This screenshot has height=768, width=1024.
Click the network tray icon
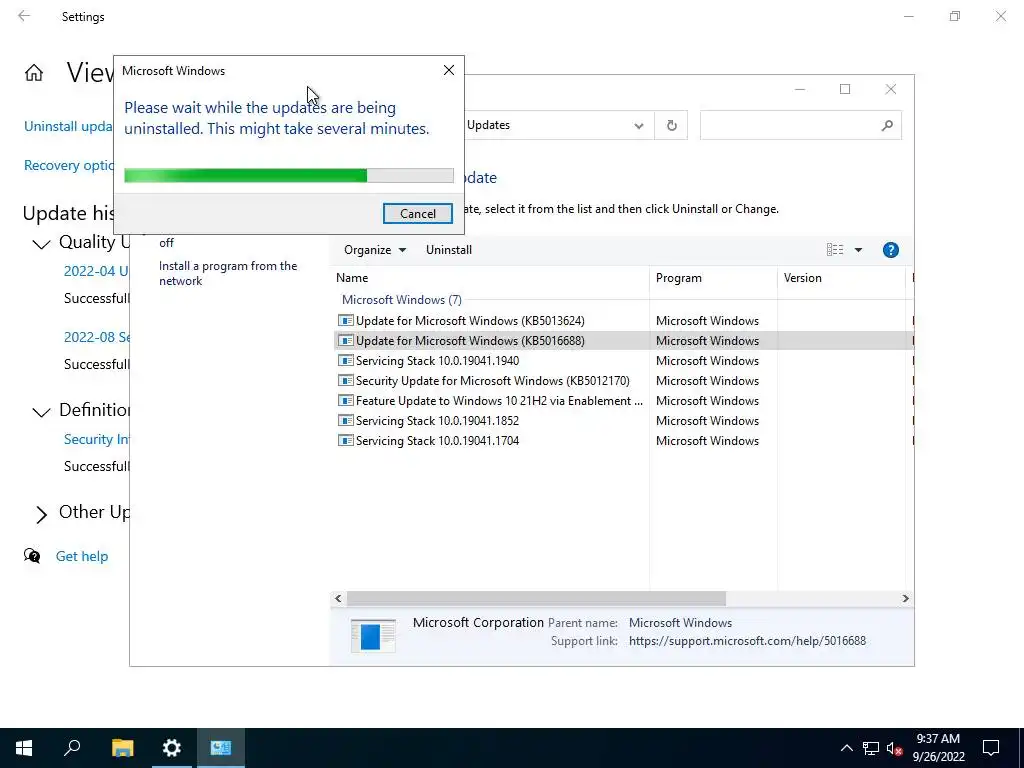[871, 748]
